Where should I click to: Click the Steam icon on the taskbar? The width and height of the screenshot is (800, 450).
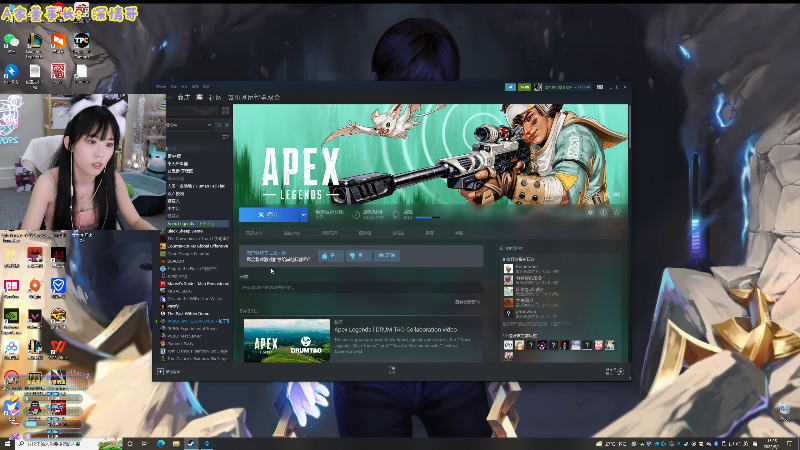click(x=191, y=444)
